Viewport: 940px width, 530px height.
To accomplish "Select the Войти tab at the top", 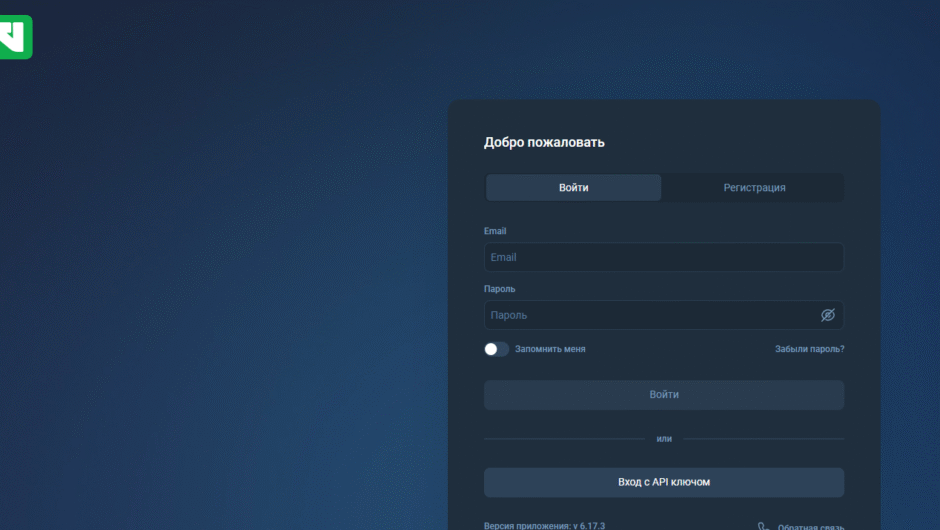I will (x=573, y=188).
